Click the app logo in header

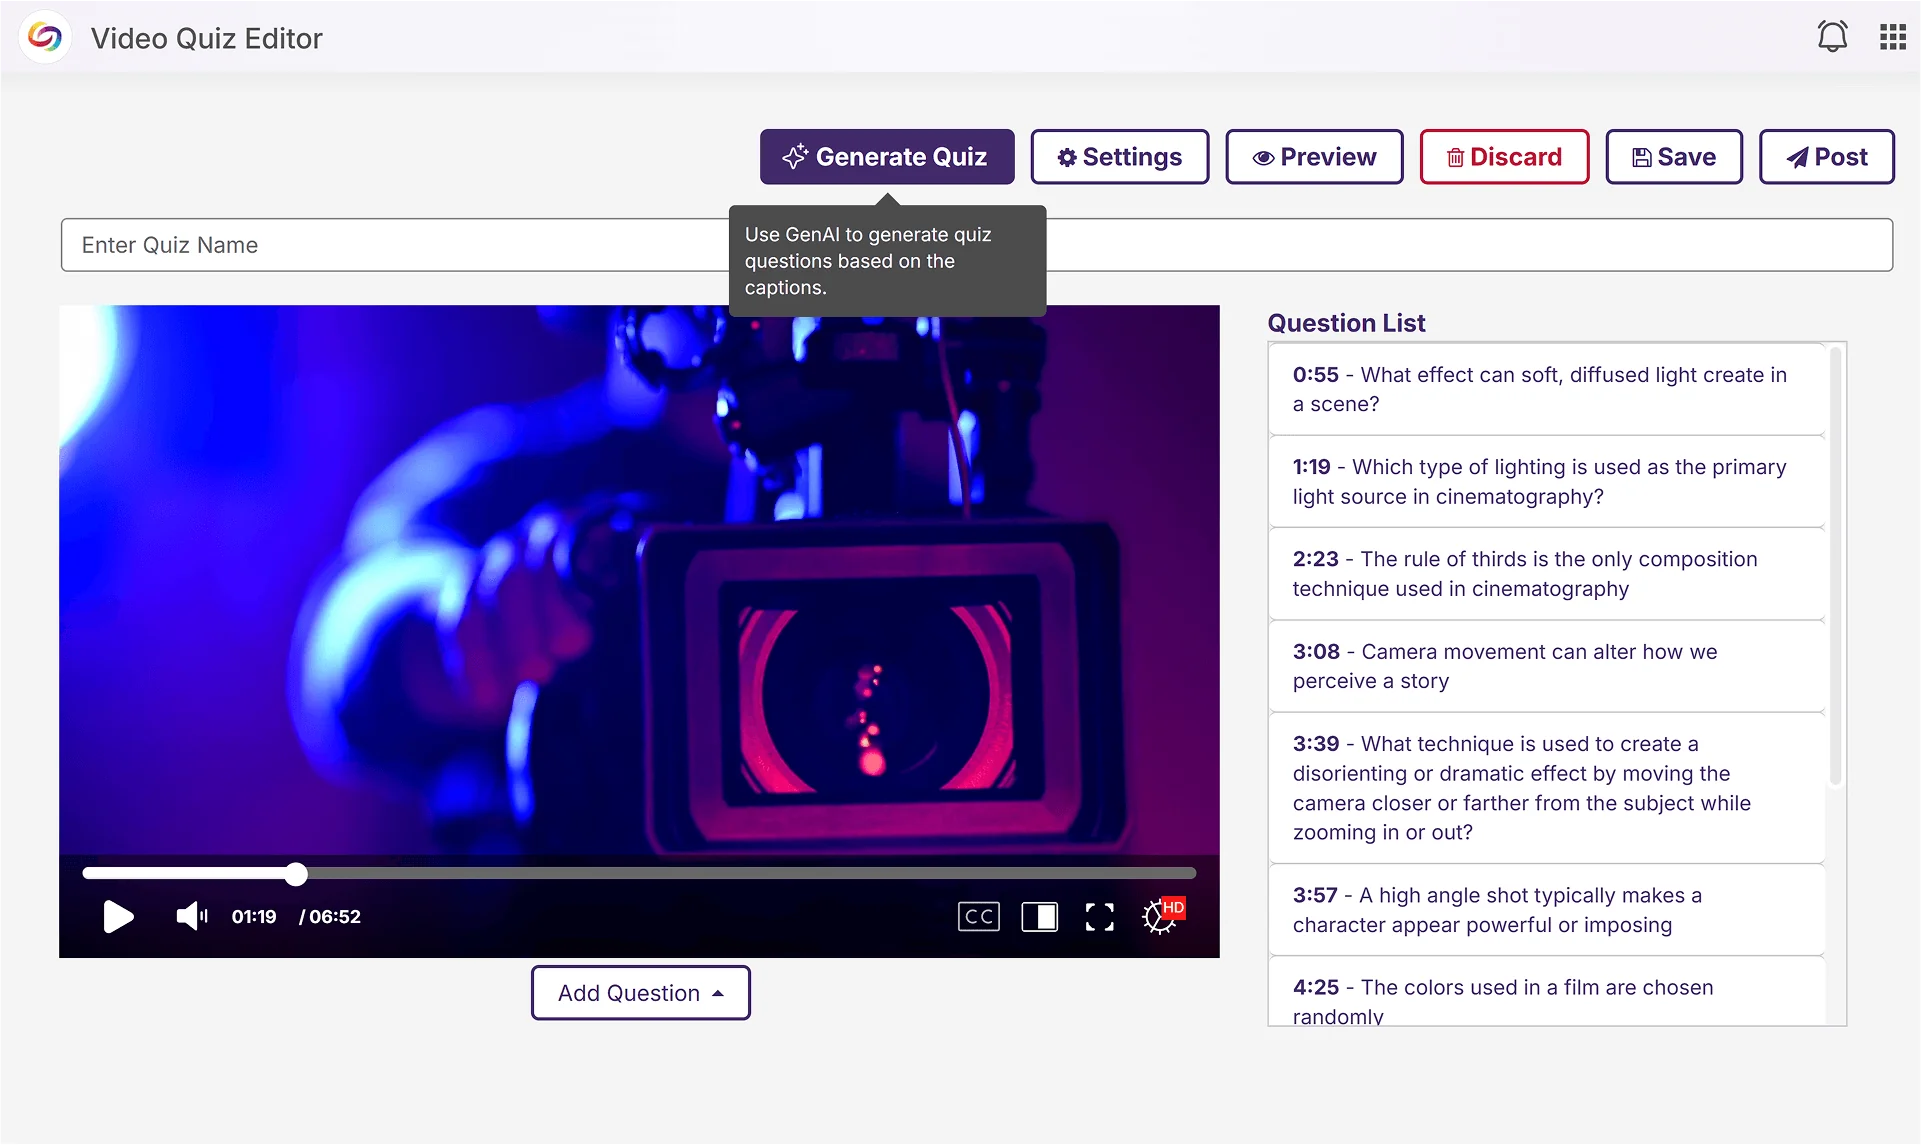44,37
